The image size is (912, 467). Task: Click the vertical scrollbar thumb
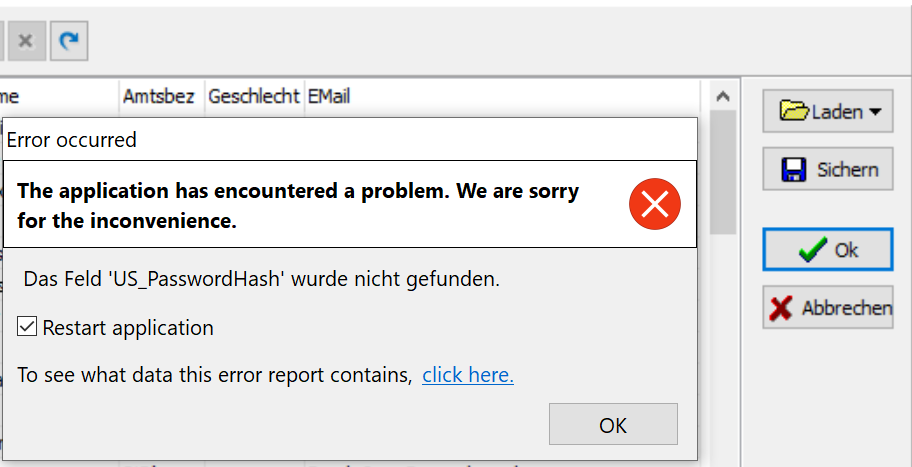(x=723, y=172)
